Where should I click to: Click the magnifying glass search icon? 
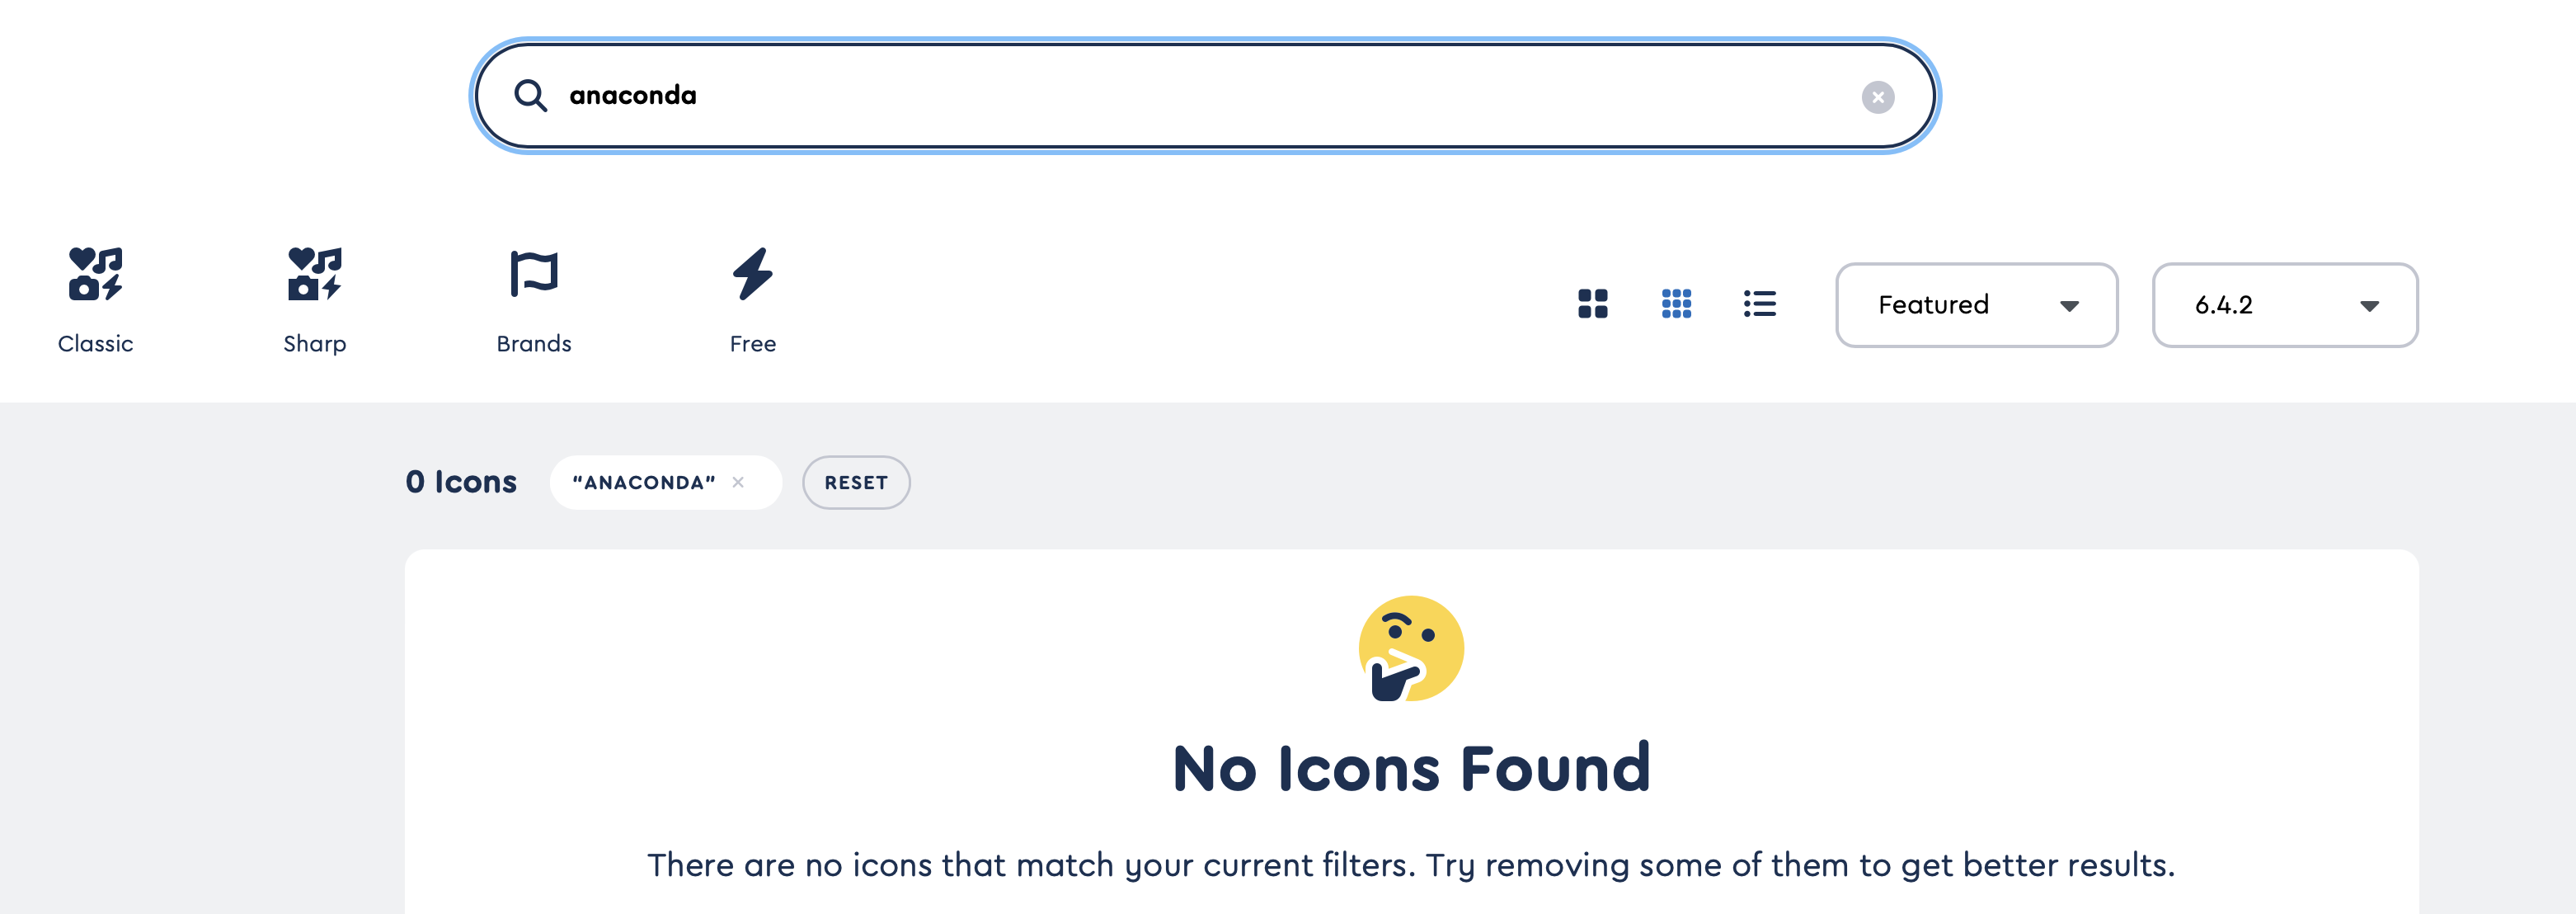pos(531,95)
